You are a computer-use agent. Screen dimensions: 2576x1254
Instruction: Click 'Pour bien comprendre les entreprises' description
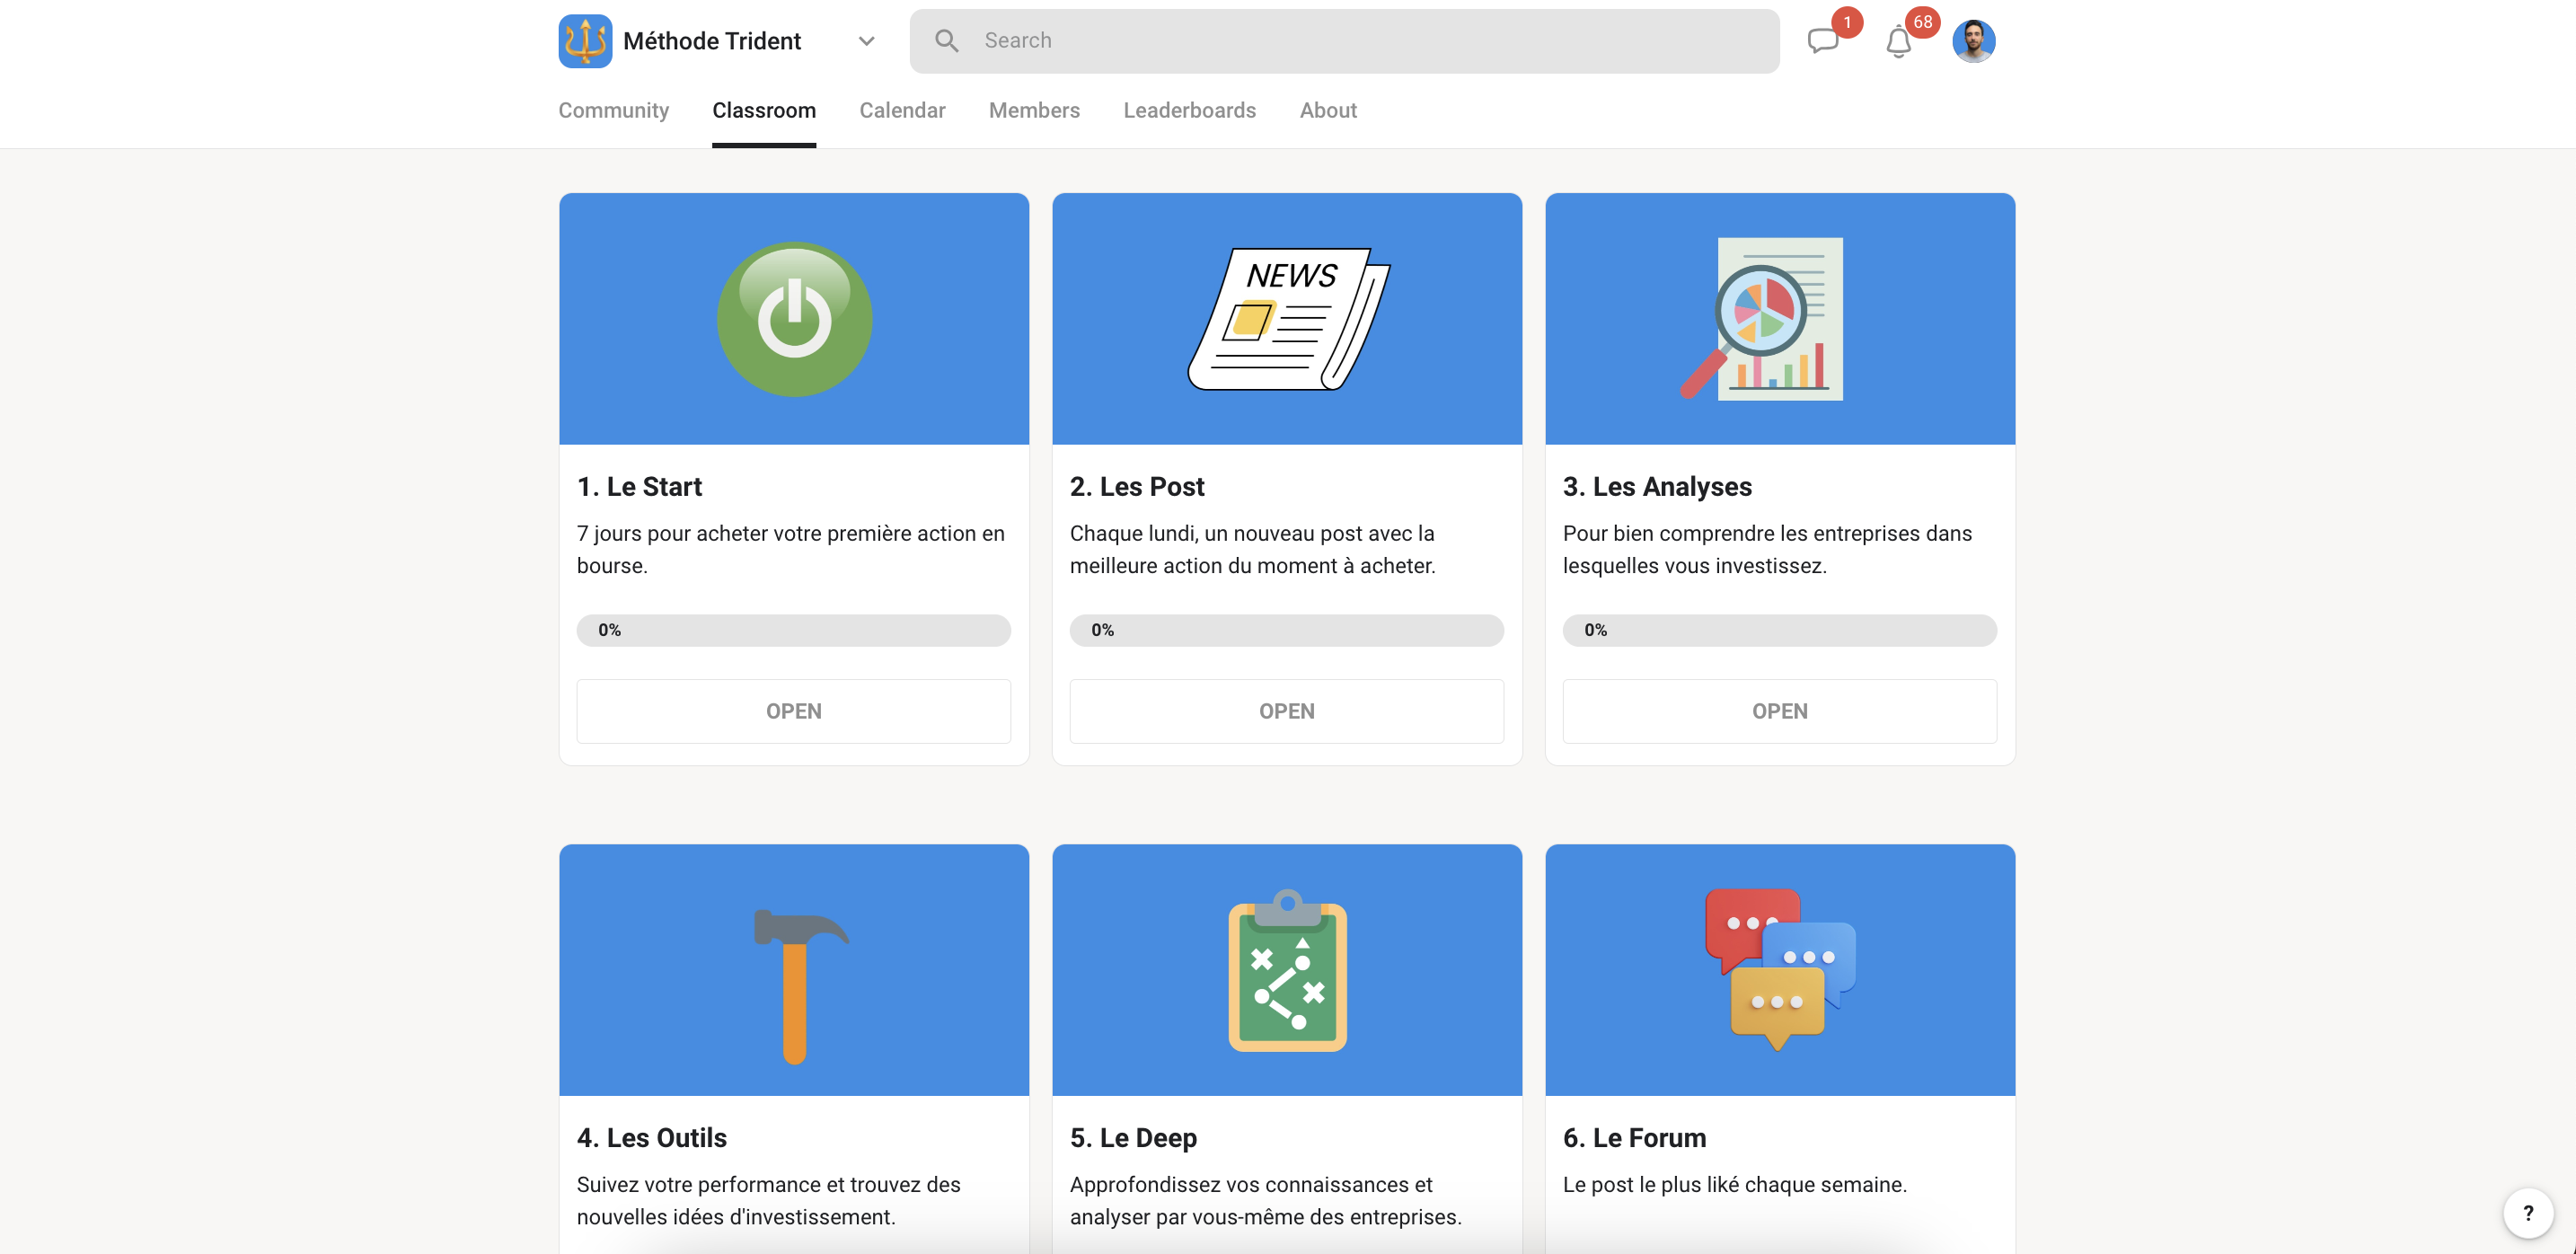click(x=1767, y=549)
